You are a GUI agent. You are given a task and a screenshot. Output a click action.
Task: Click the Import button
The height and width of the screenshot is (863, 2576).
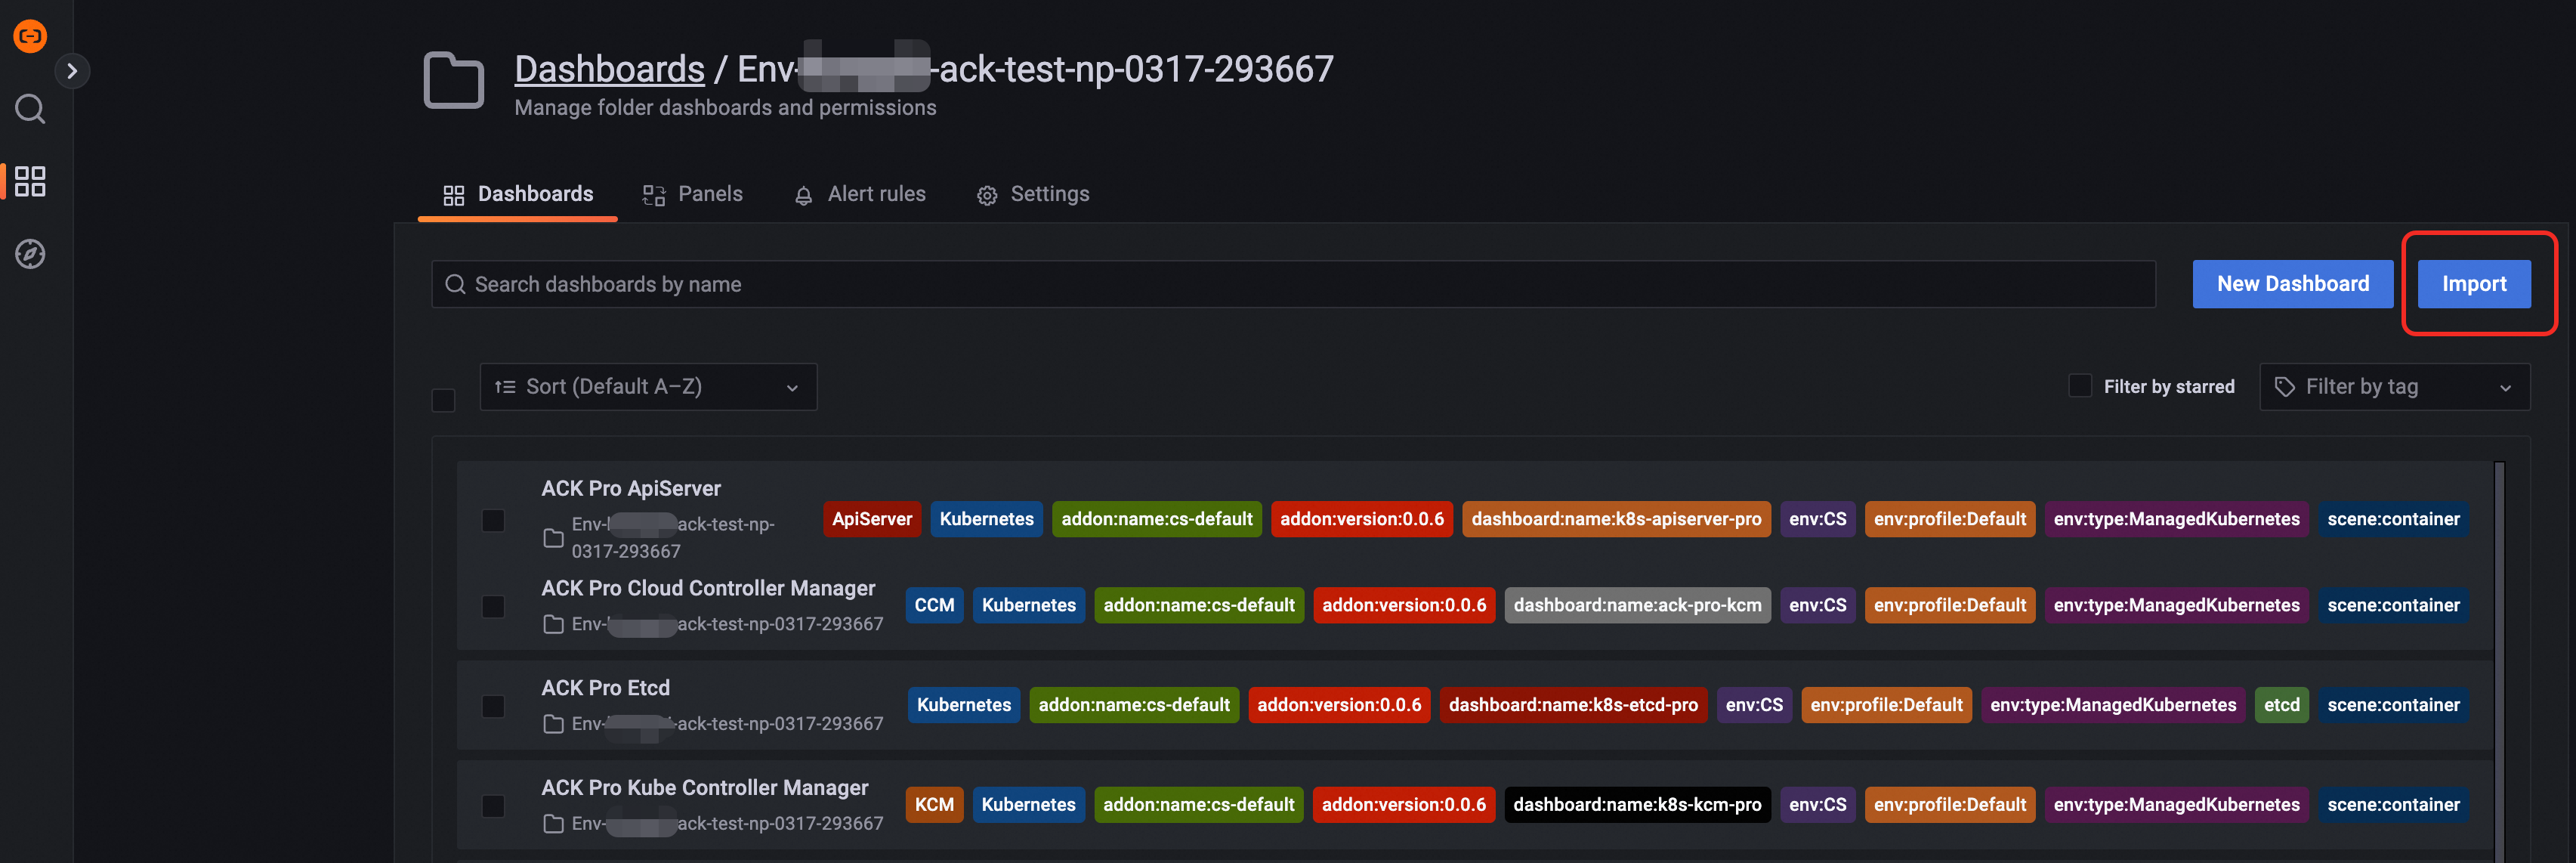[x=2473, y=284]
